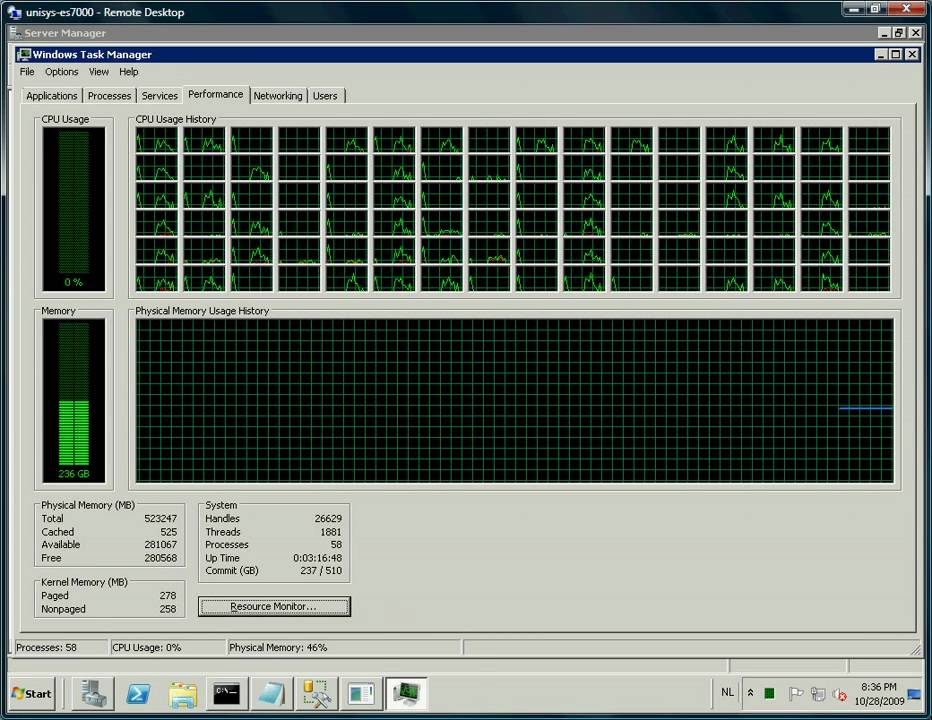Click the Handles value 26629
Screen dimensions: 932x720
click(x=328, y=518)
